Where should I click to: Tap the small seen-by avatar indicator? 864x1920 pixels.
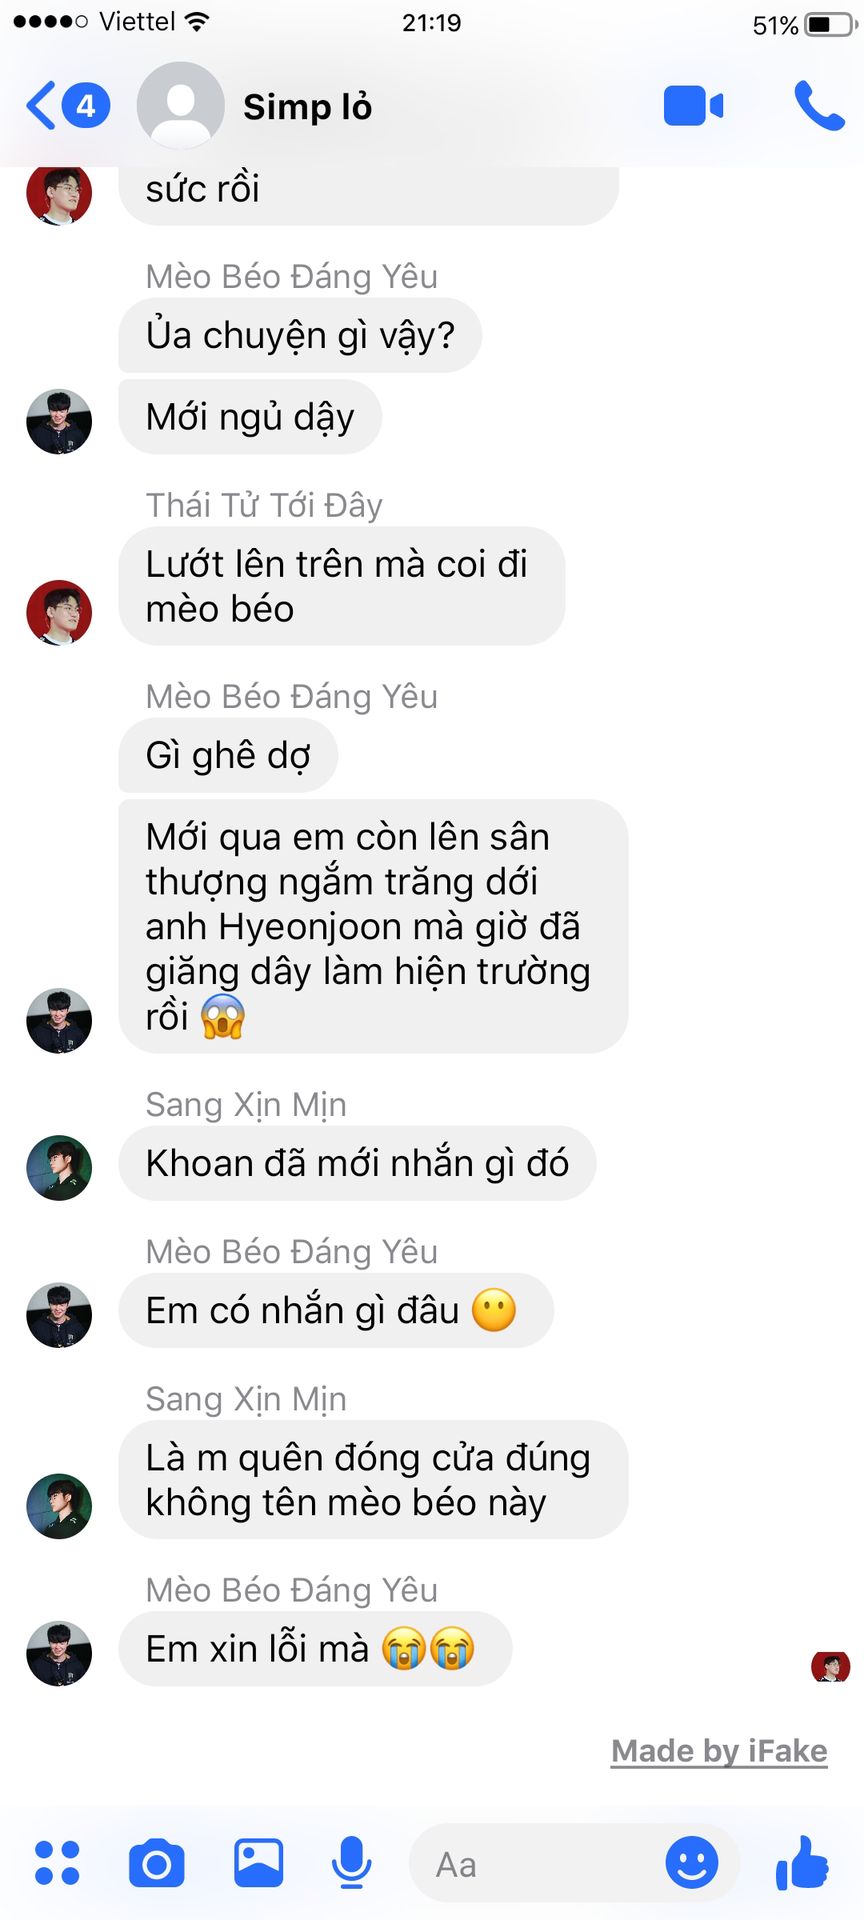pyautogui.click(x=831, y=1667)
